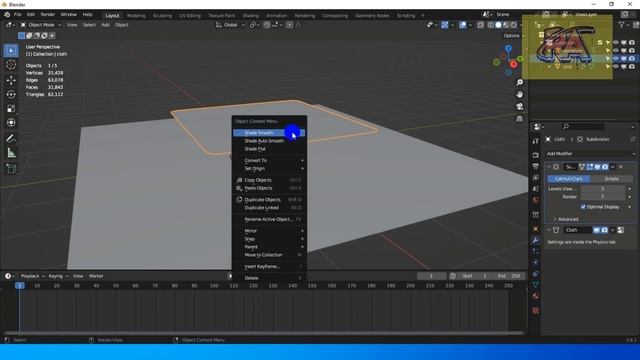Viewport: 640px width, 360px height.
Task: Open the Particles properties tab
Action: 536,251
